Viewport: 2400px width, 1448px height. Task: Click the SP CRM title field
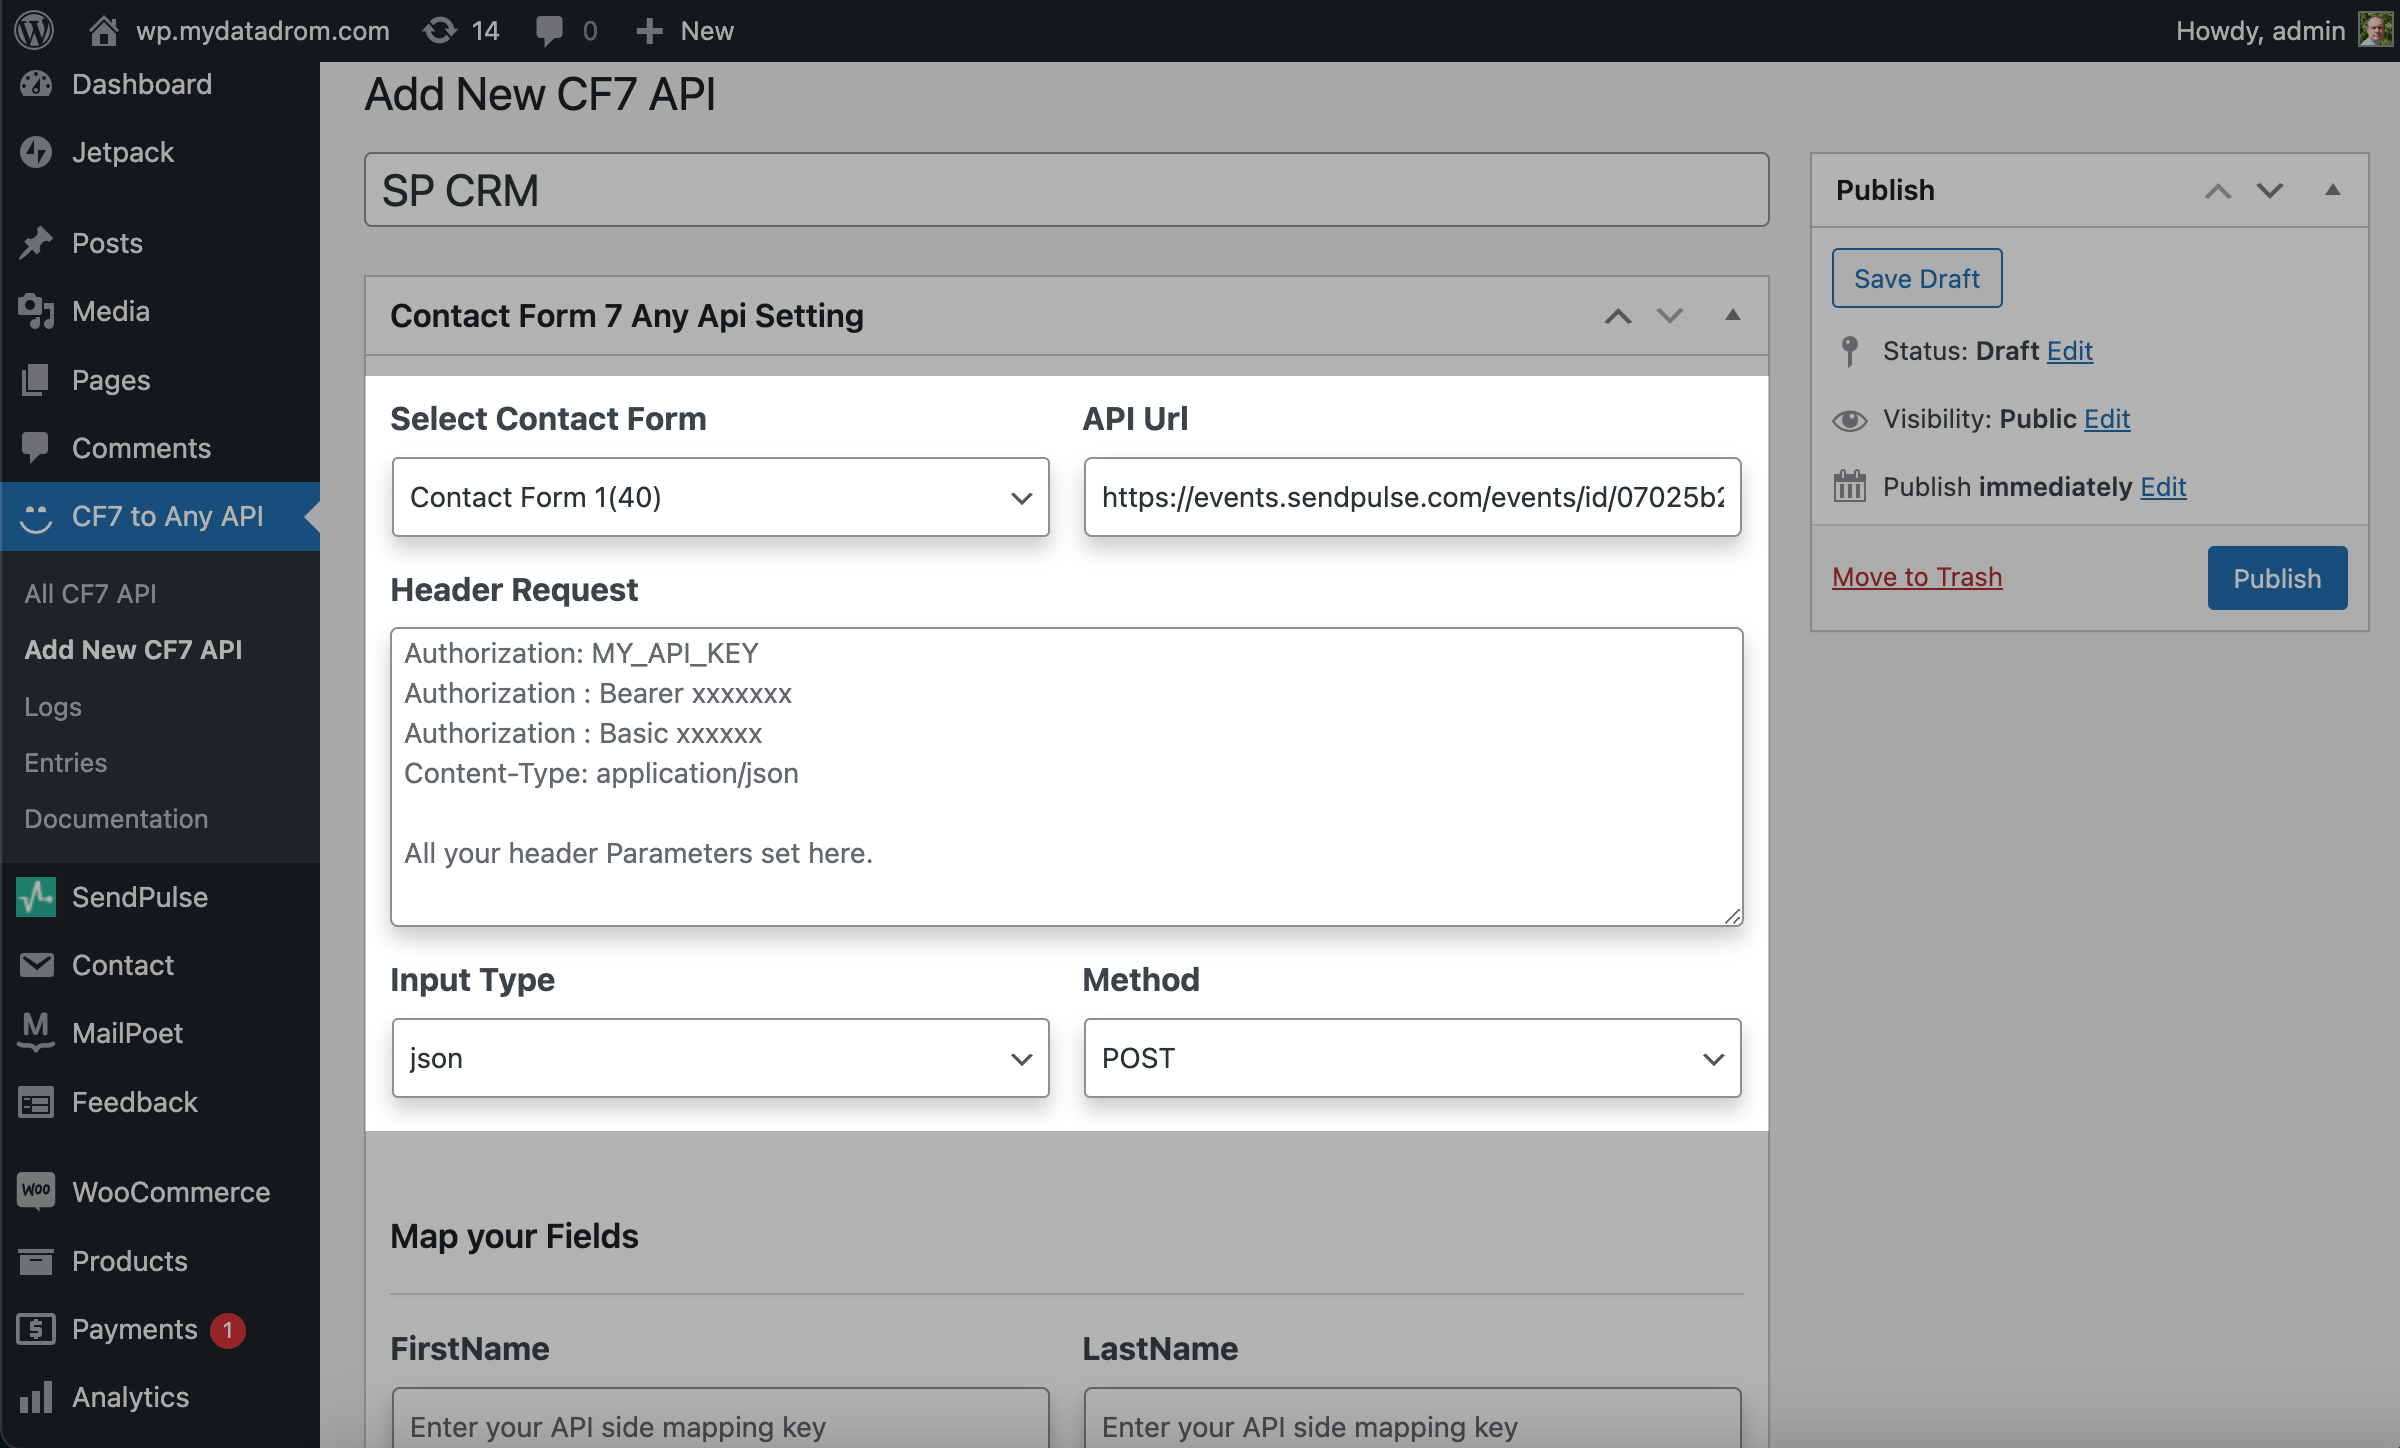tap(1066, 190)
